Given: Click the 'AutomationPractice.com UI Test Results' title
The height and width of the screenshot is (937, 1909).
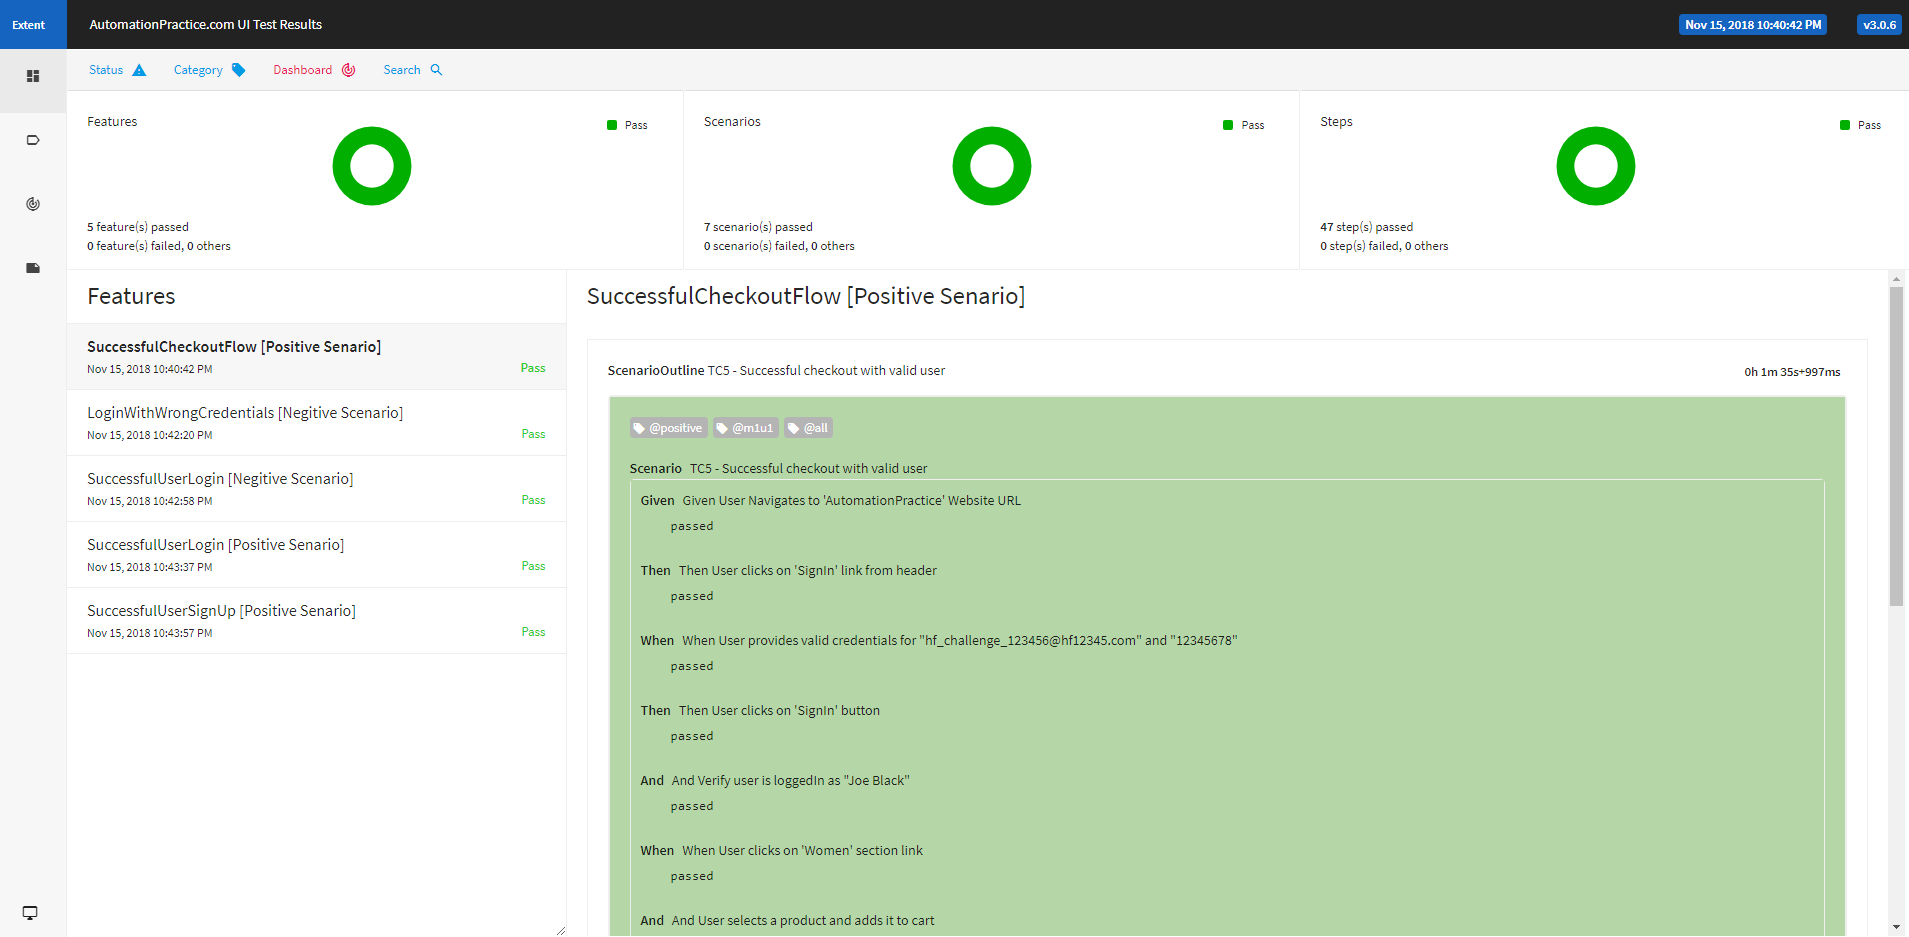Looking at the screenshot, I should (206, 25).
